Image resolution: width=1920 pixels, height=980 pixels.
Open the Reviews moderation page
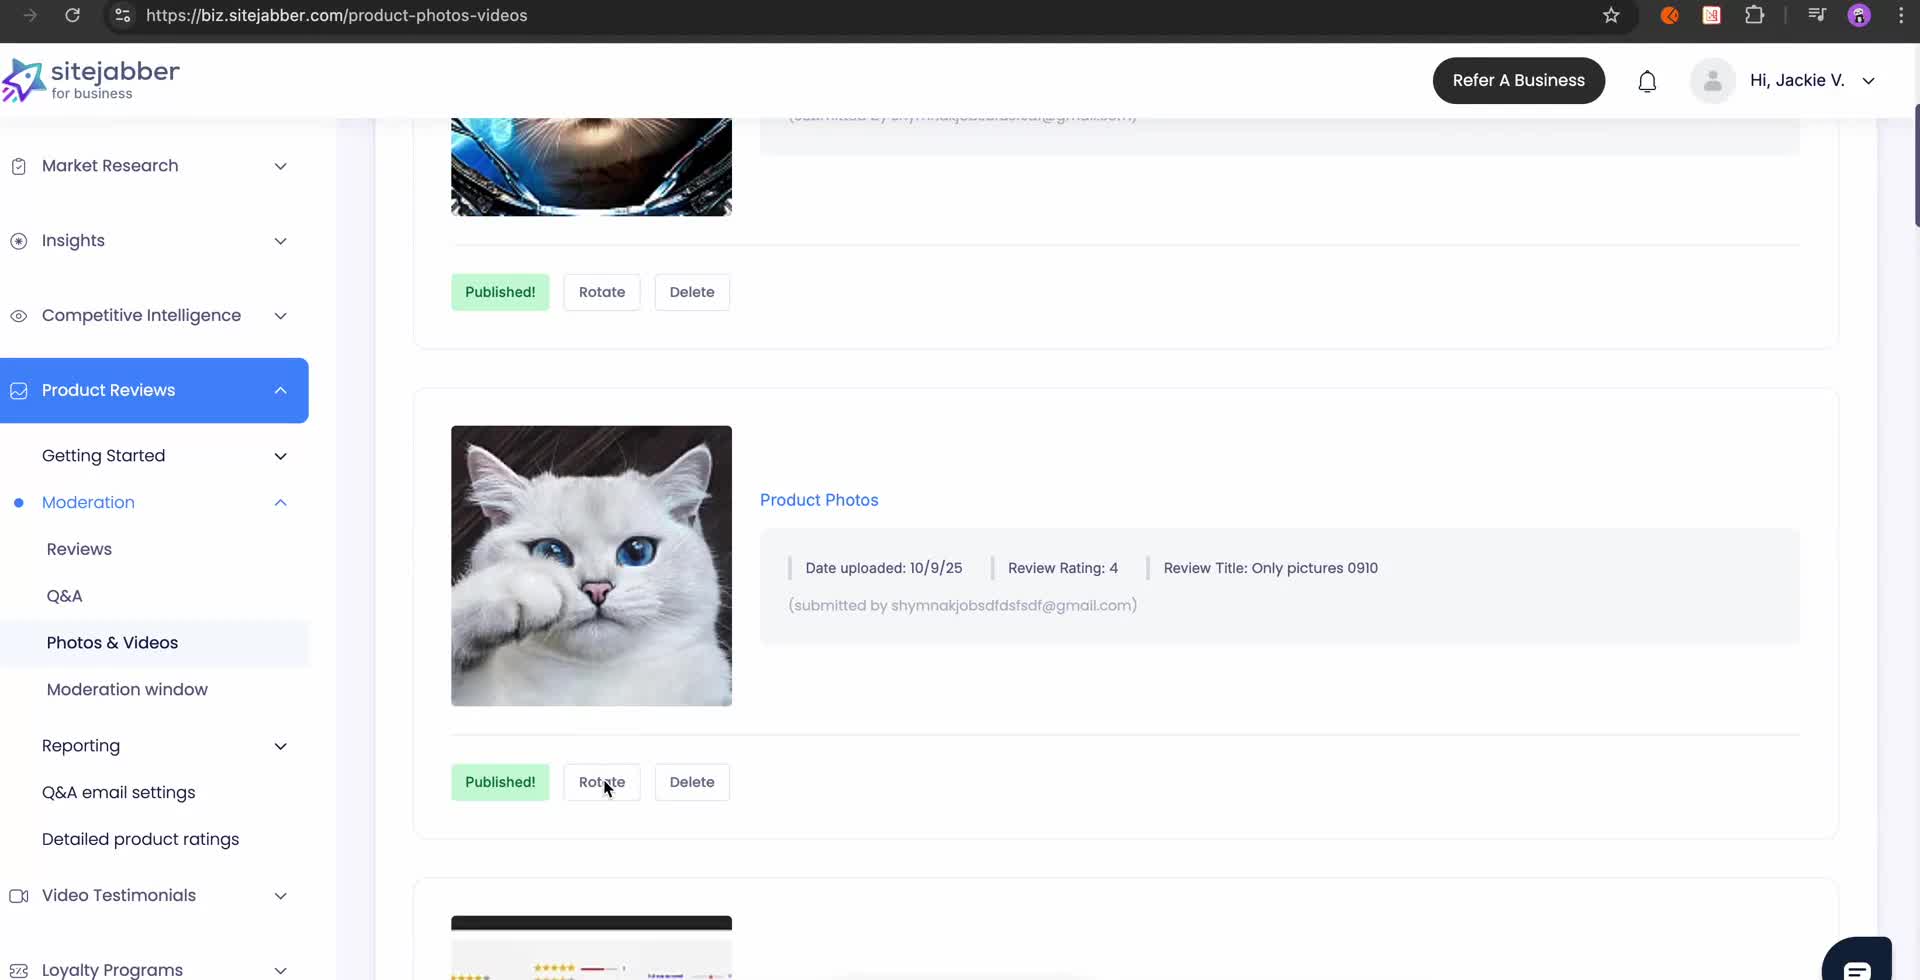tap(79, 549)
